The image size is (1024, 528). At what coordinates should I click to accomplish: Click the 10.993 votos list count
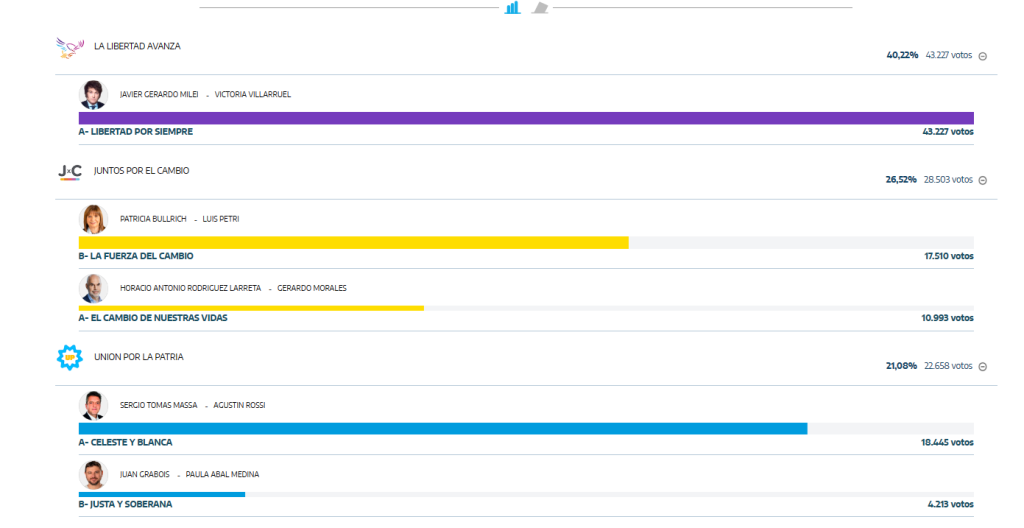[x=948, y=318]
